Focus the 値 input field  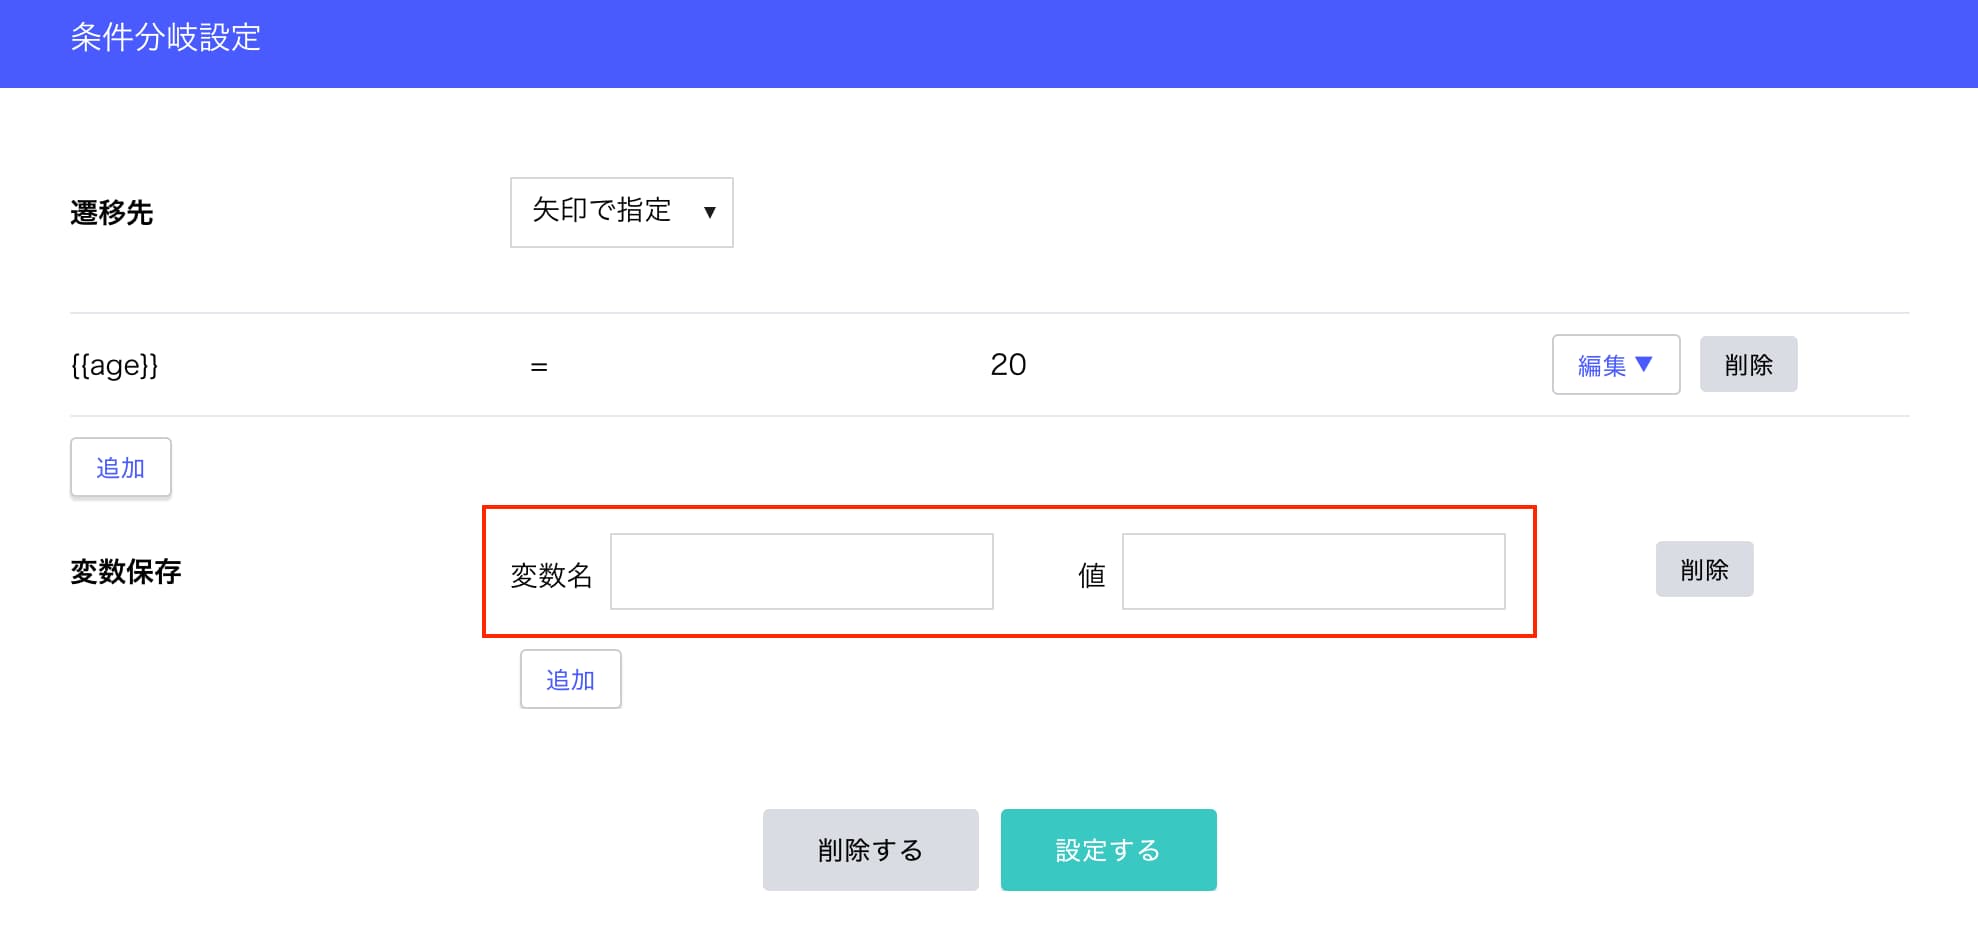tap(1314, 571)
